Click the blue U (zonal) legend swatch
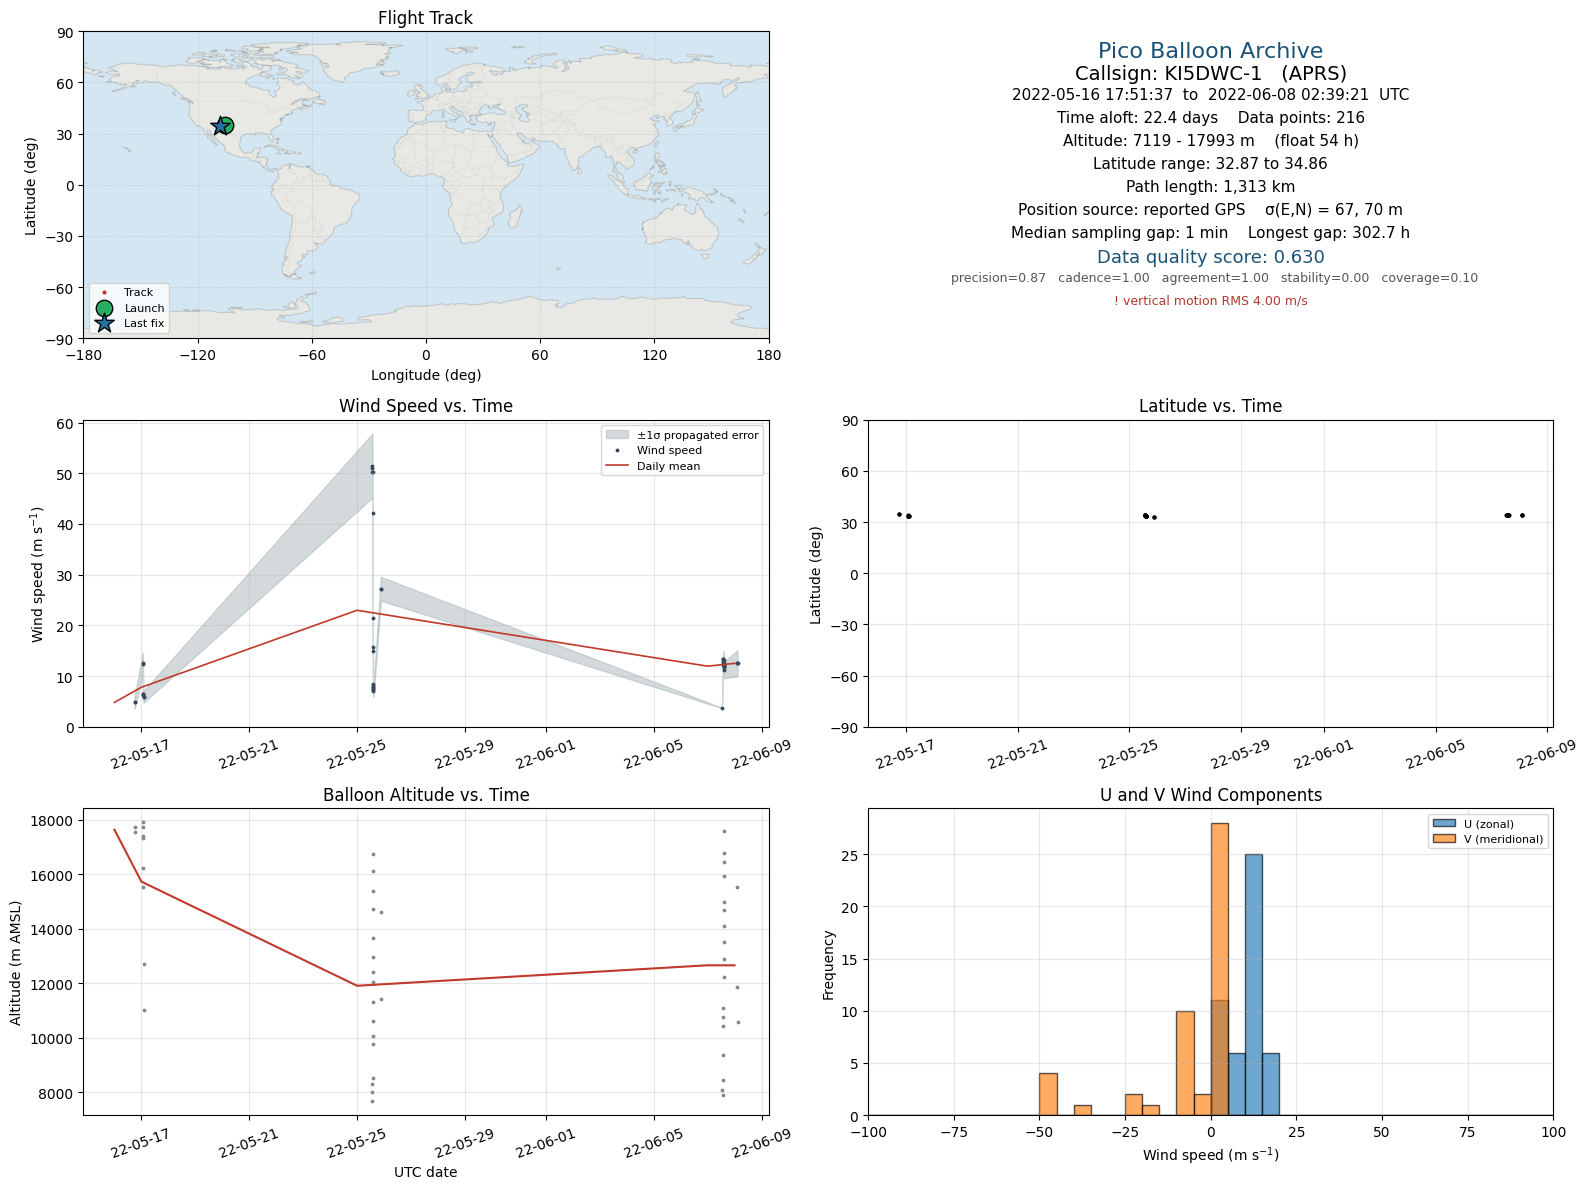The image size is (1588, 1189). 1443,824
